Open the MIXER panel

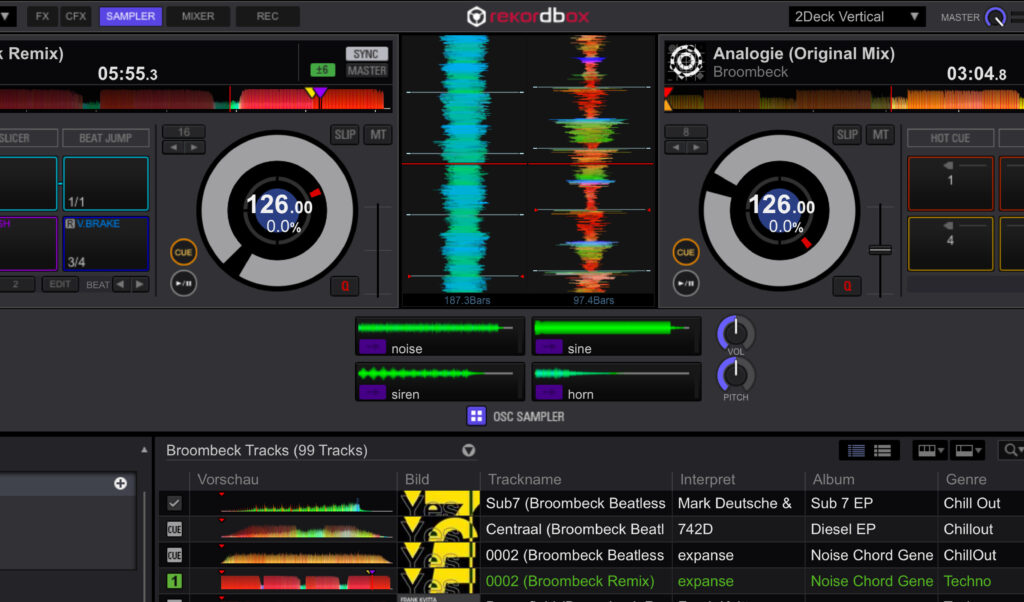pos(198,16)
